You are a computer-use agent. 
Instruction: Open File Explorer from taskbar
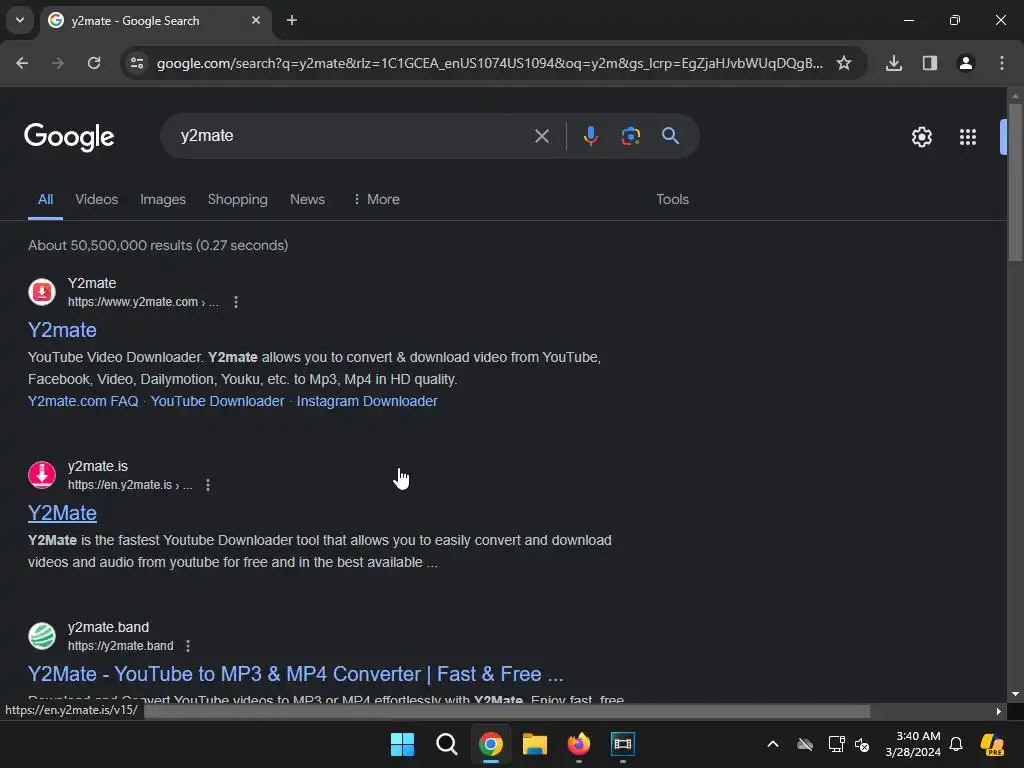pyautogui.click(x=535, y=744)
